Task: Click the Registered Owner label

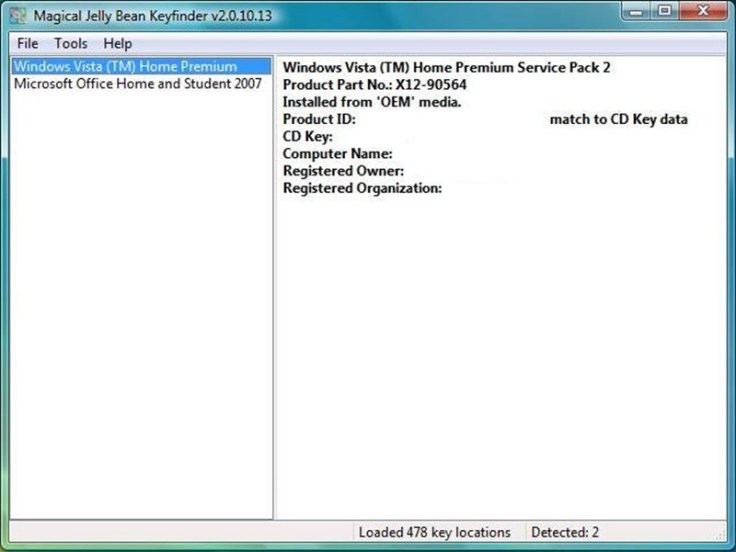Action: pyautogui.click(x=343, y=171)
